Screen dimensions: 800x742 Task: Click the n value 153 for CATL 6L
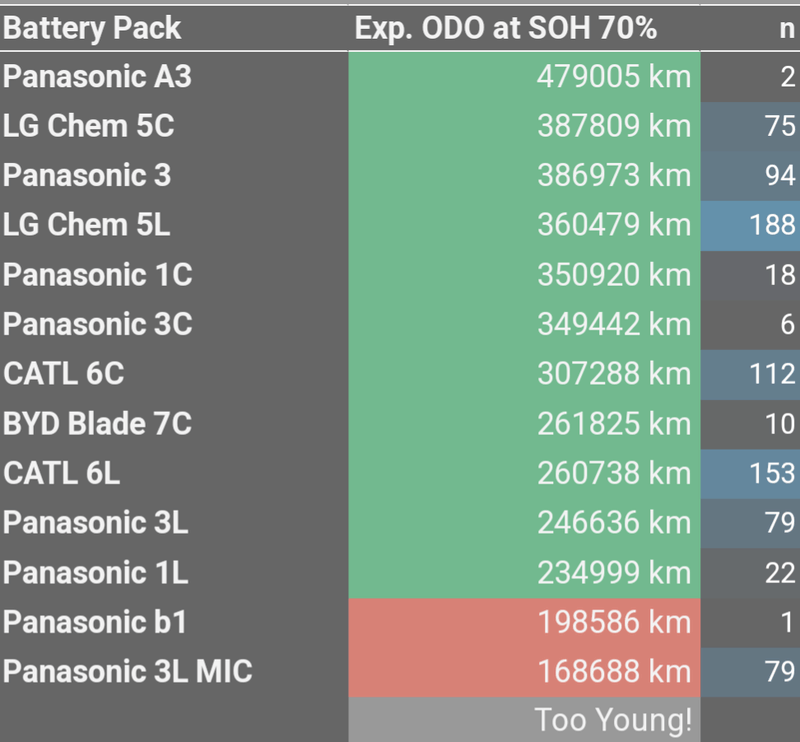(770, 472)
